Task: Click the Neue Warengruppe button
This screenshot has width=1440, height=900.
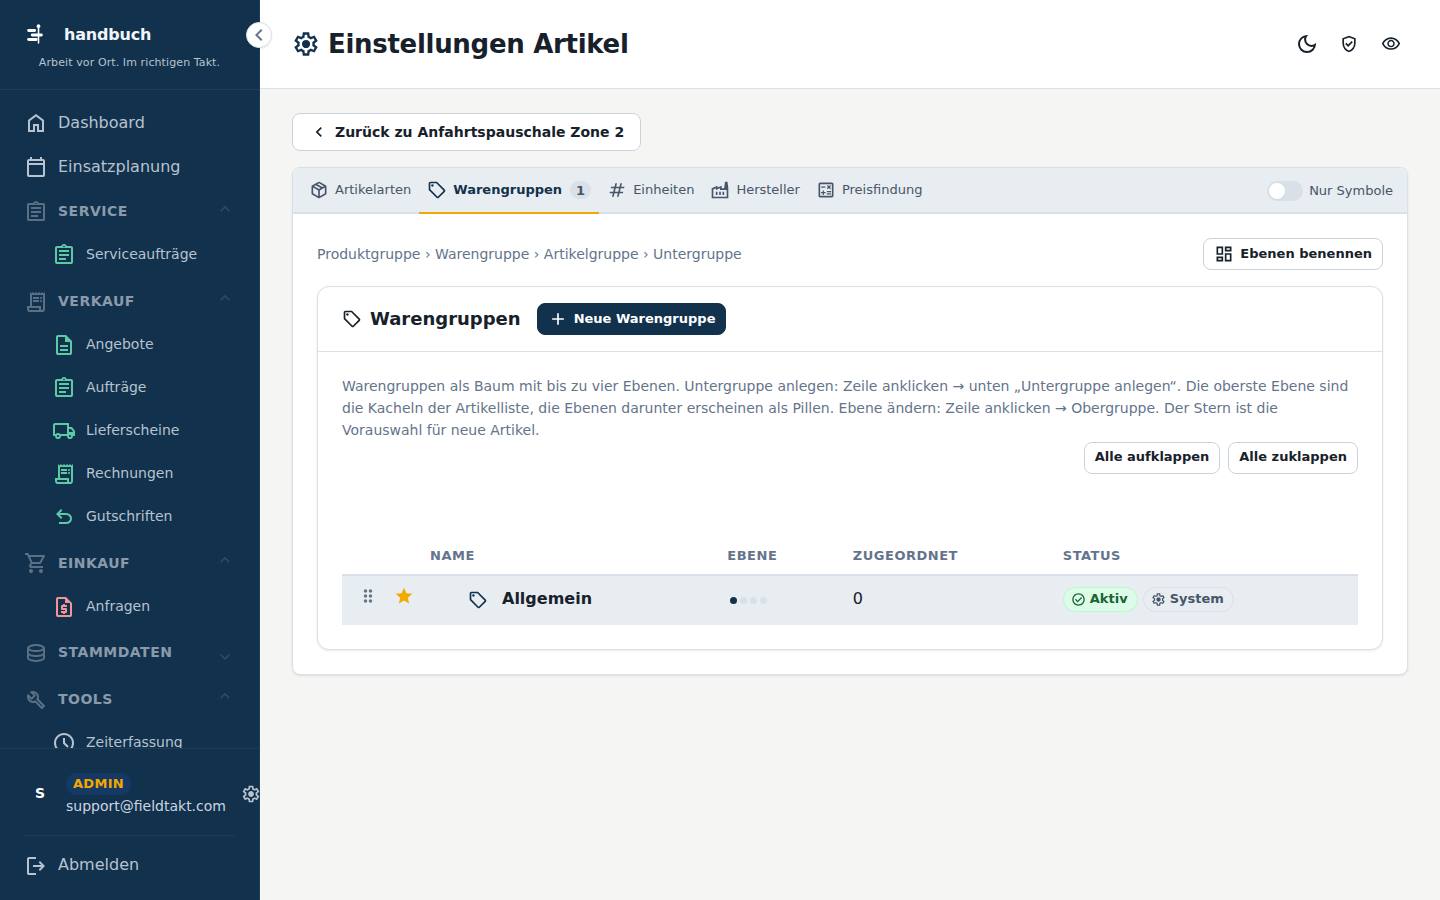Action: [631, 319]
